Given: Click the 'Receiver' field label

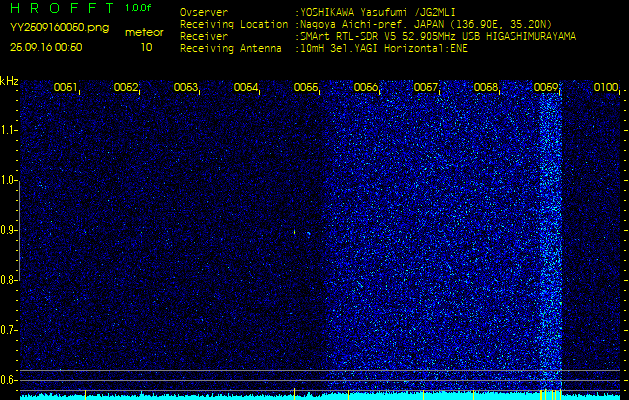Looking at the screenshot, I should [x=204, y=37].
